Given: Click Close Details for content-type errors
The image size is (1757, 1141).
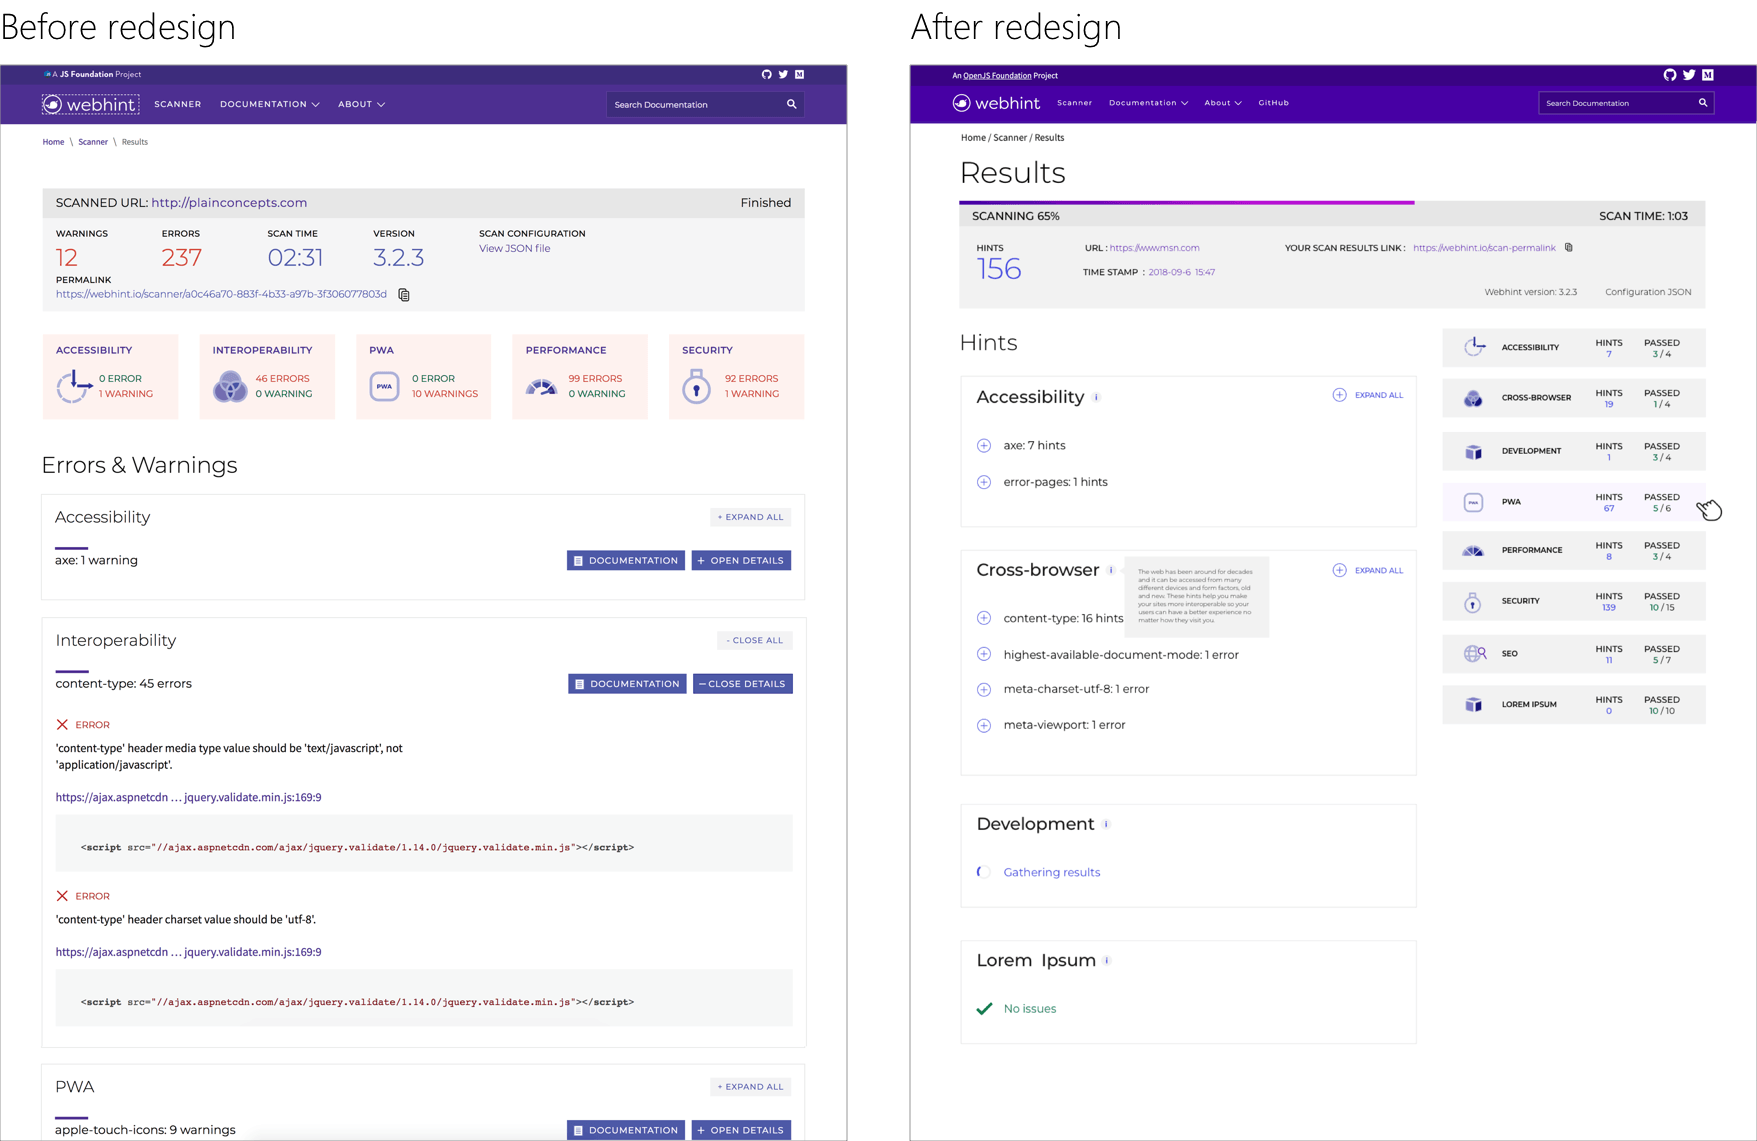Looking at the screenshot, I should pyautogui.click(x=742, y=684).
